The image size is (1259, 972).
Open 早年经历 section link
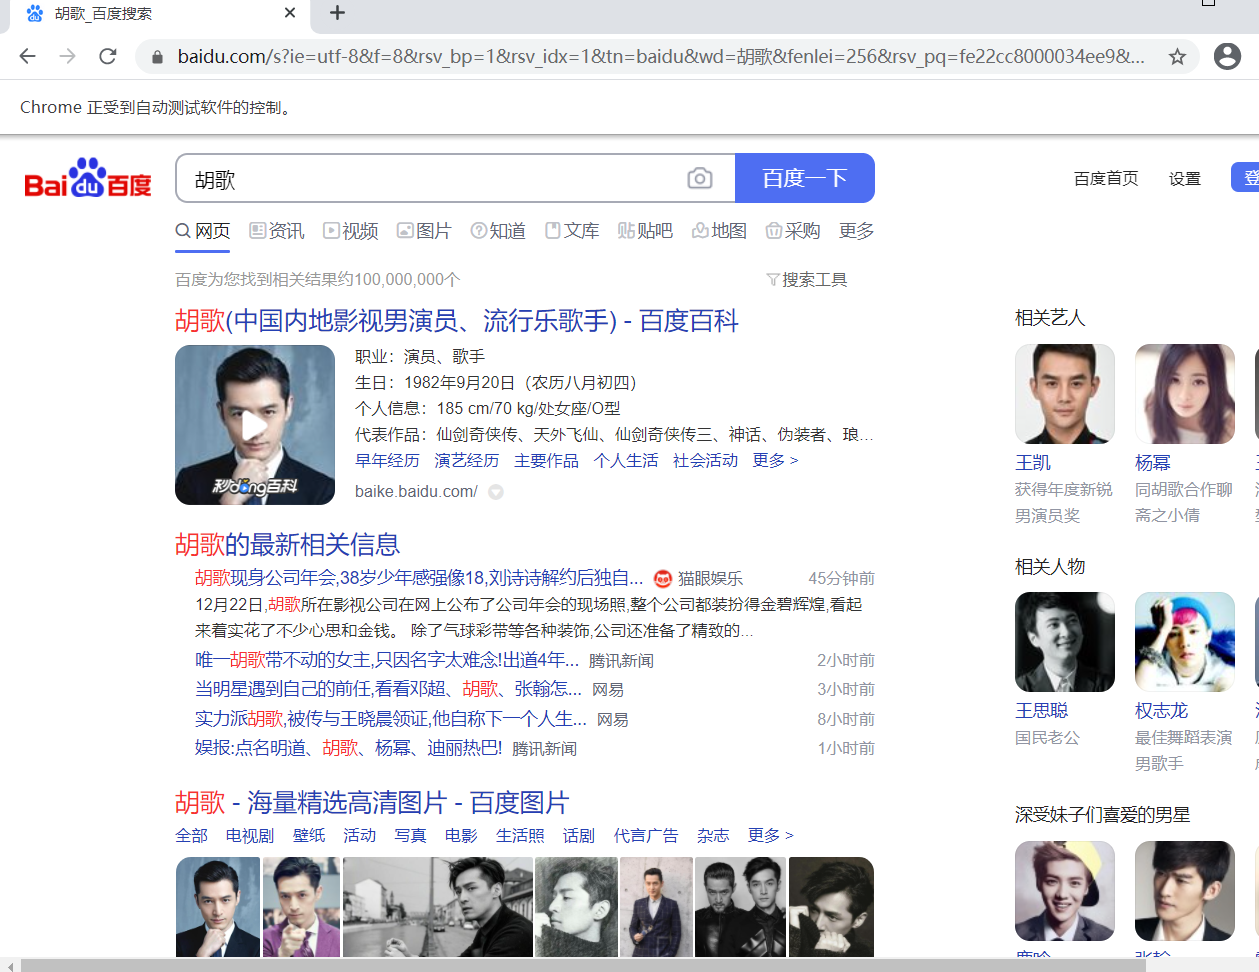(x=387, y=461)
